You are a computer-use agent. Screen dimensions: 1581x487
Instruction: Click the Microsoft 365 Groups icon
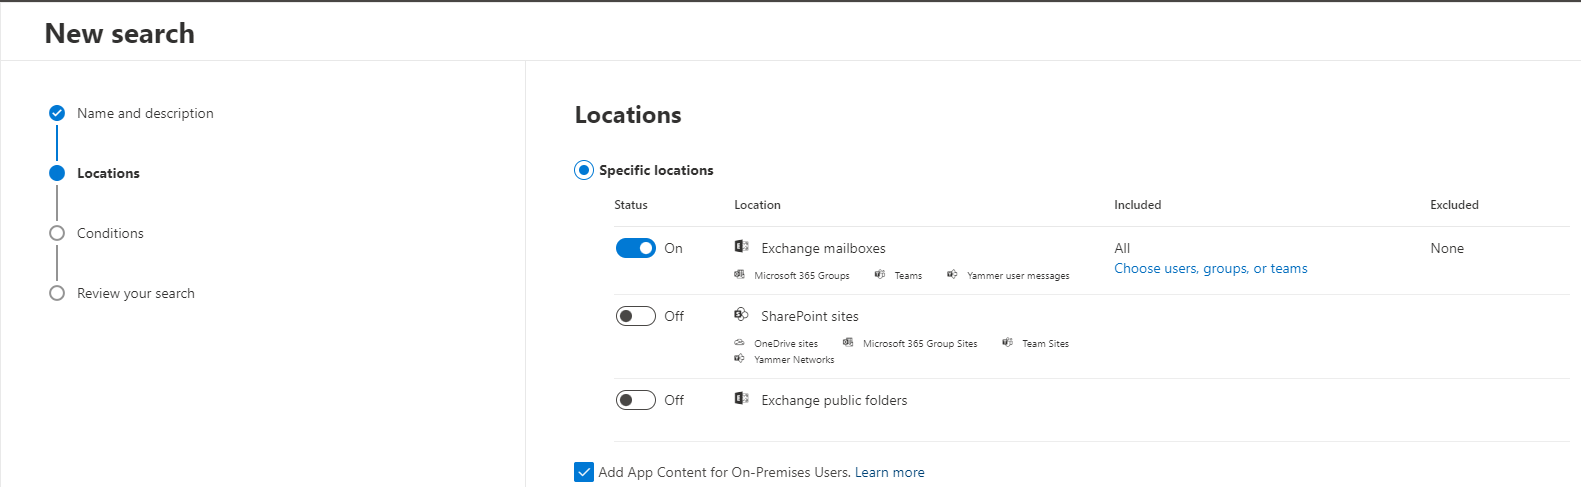pos(739,274)
